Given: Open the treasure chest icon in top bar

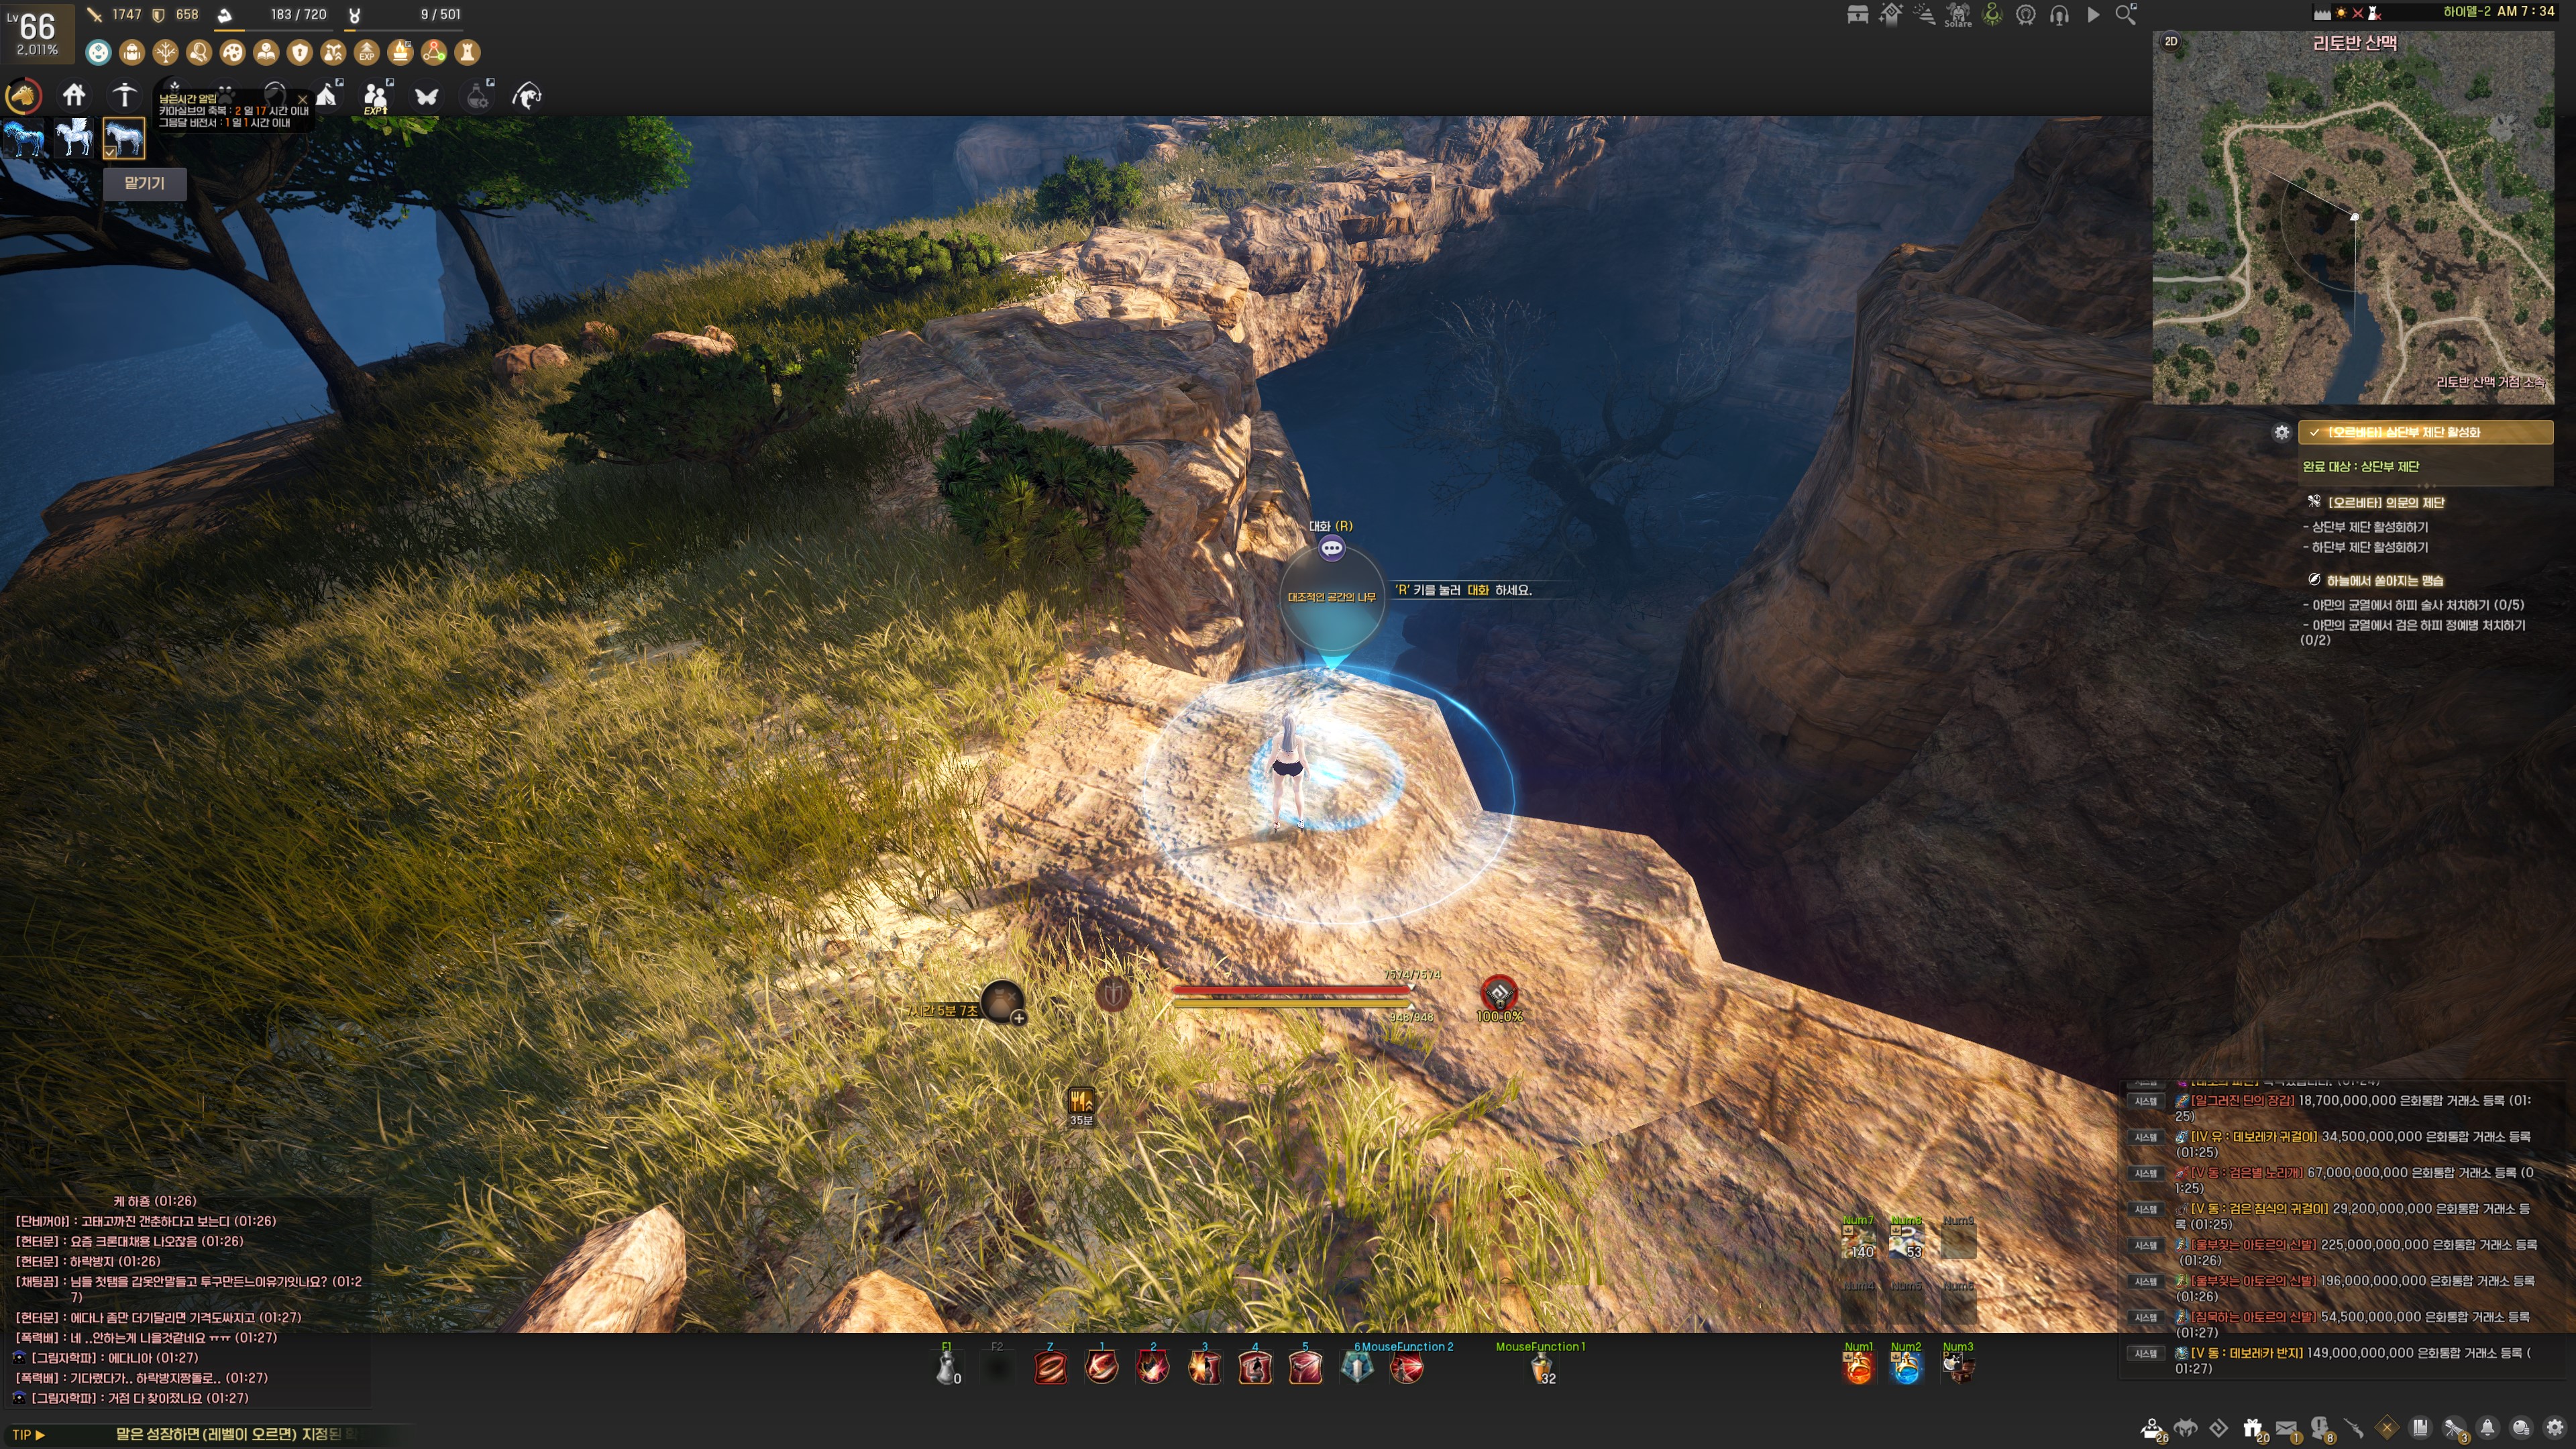Looking at the screenshot, I should coord(1857,14).
